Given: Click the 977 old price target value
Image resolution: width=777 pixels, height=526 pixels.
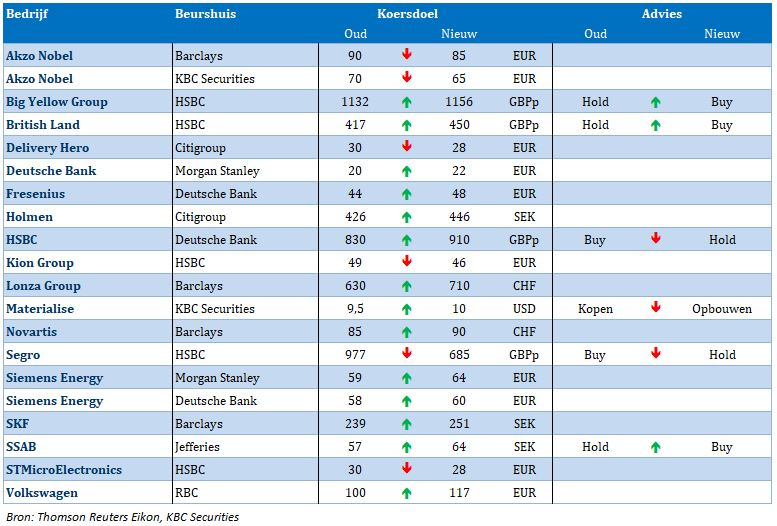Looking at the screenshot, I should pyautogui.click(x=355, y=355).
